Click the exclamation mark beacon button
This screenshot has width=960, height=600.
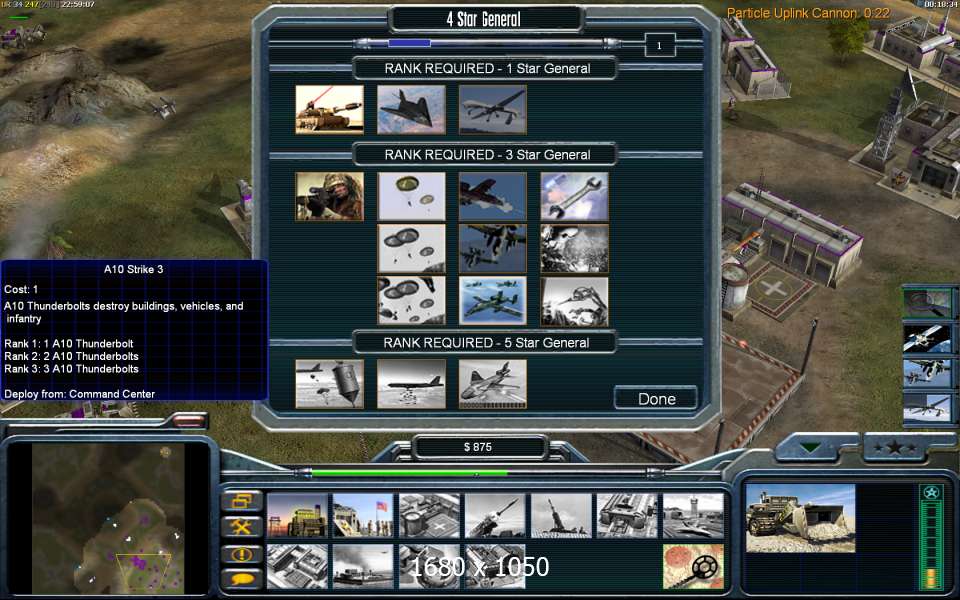[242, 555]
